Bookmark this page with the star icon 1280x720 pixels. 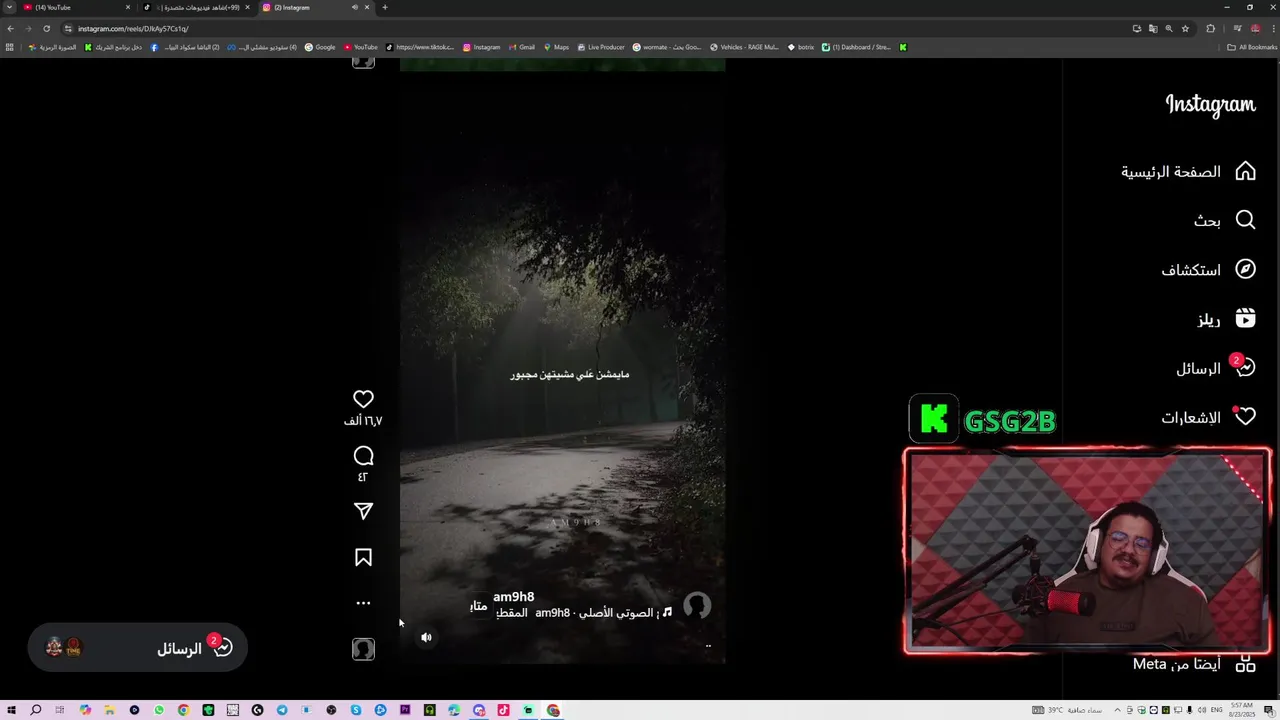tap(1185, 29)
